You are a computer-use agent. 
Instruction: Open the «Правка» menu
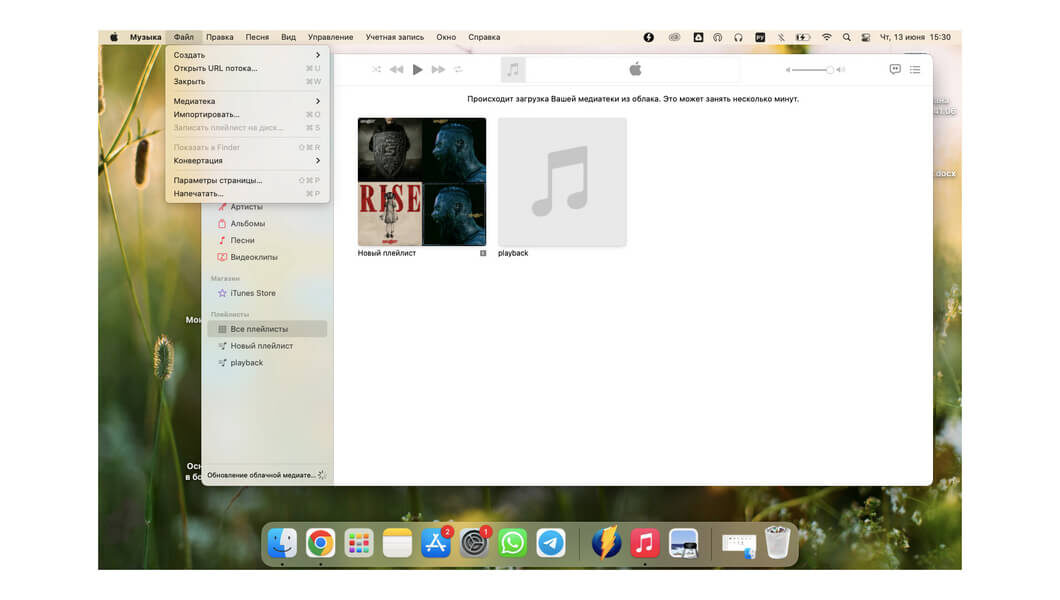[x=220, y=36]
